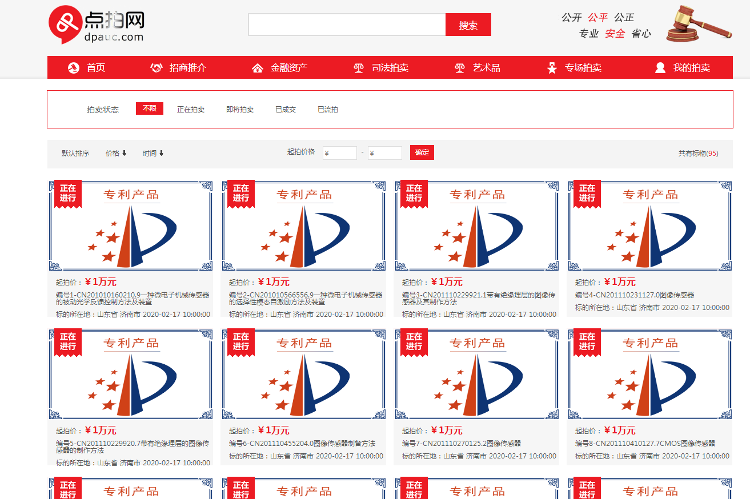This screenshot has width=750, height=499.
Task: Open thumbnail of patent 编号8-CN201110410127.7
Action: click(x=650, y=374)
